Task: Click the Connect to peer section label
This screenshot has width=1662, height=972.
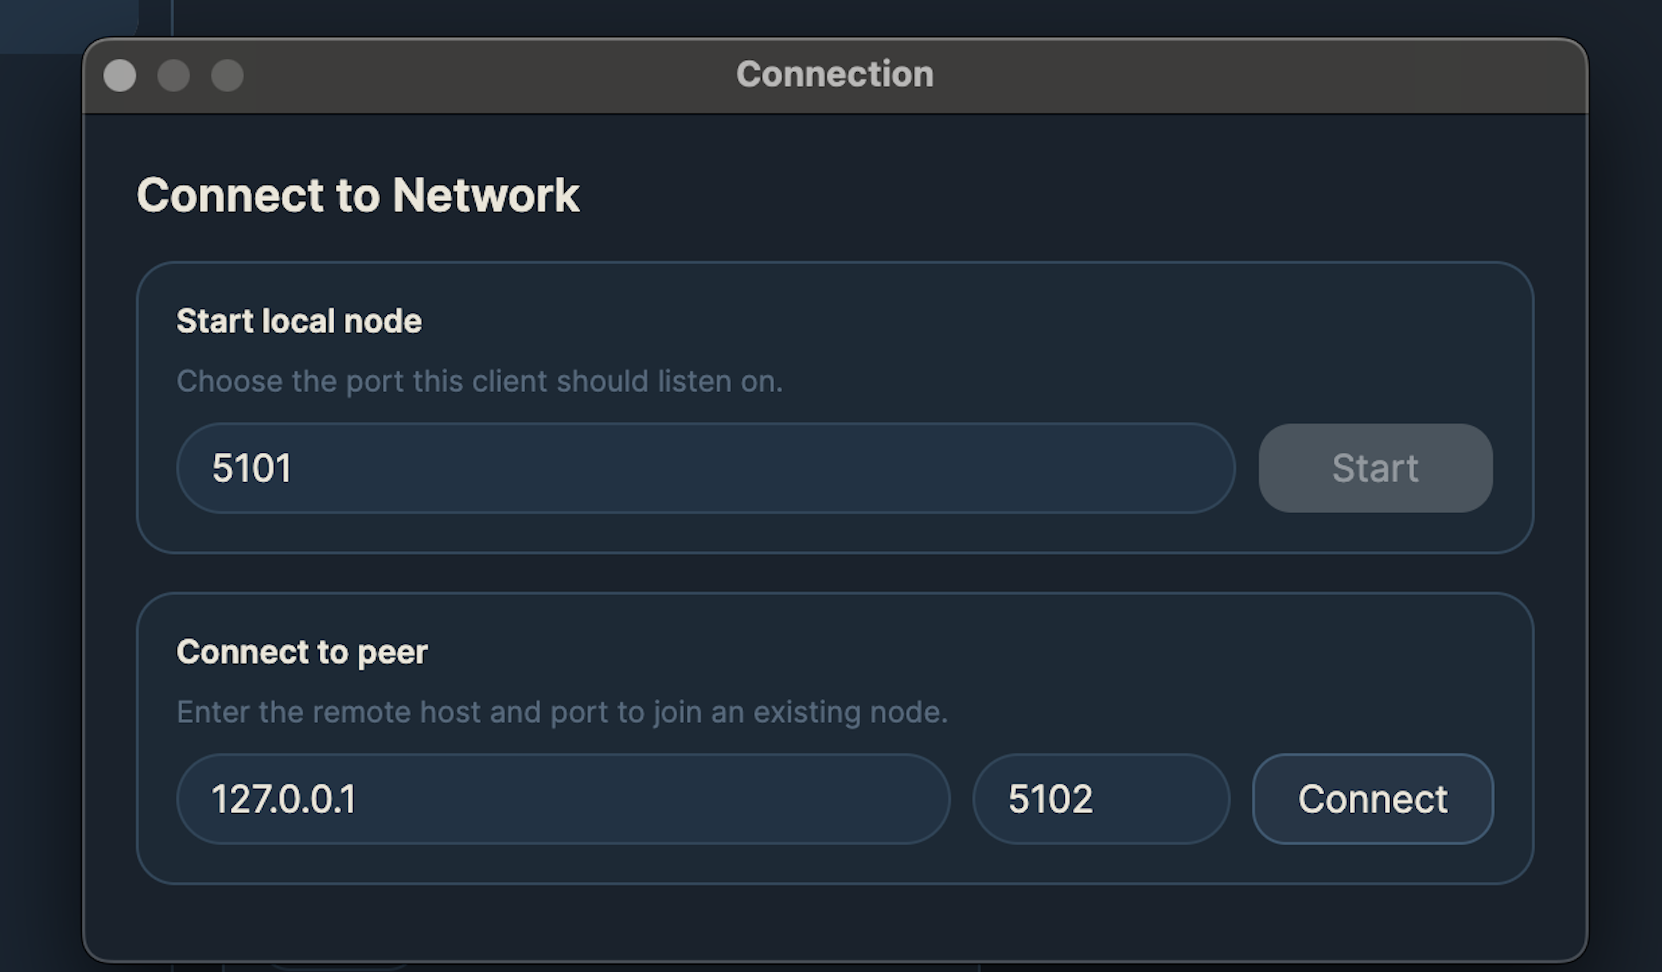Action: [x=302, y=651]
